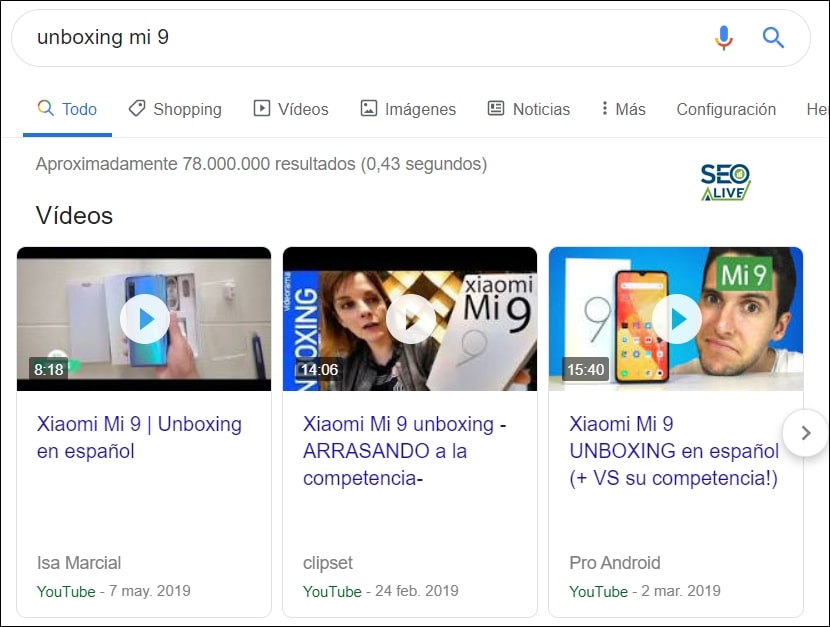Image resolution: width=830 pixels, height=627 pixels.
Task: Click the blue magnifier search icon
Action: (x=774, y=37)
